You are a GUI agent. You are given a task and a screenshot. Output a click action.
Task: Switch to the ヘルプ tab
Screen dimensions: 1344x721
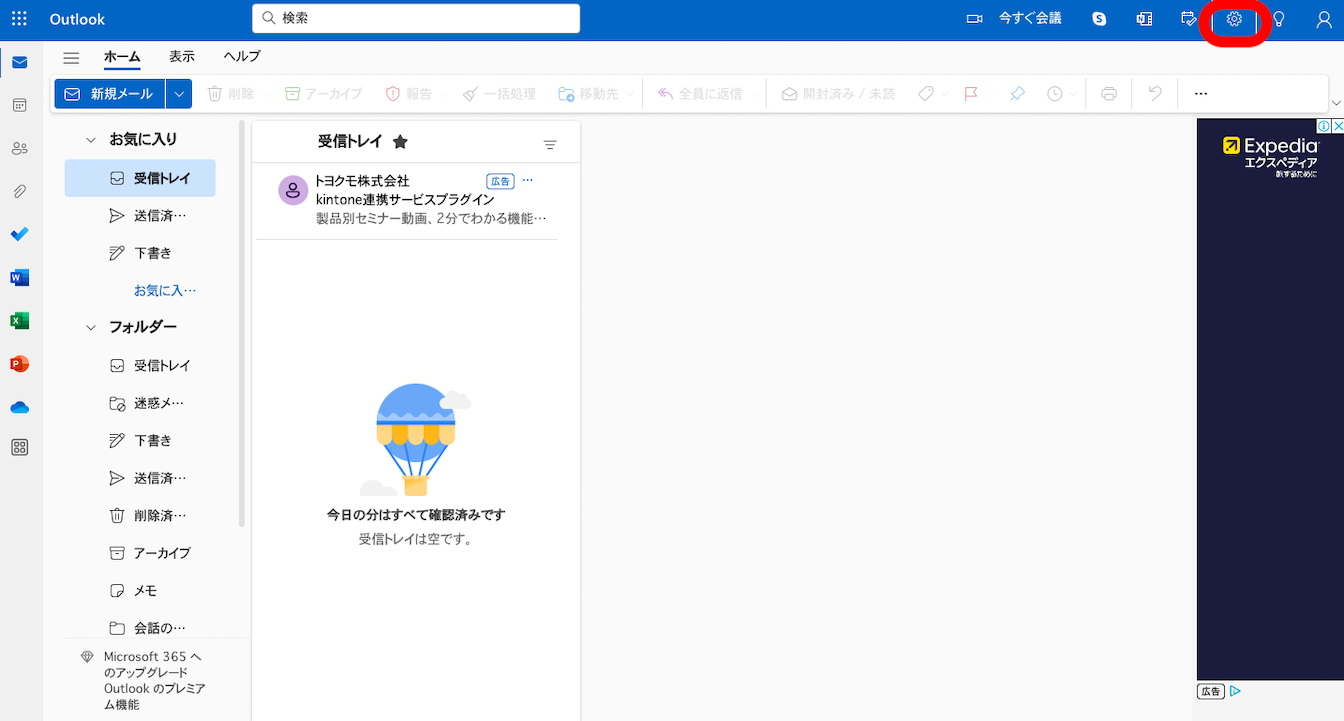click(x=242, y=57)
